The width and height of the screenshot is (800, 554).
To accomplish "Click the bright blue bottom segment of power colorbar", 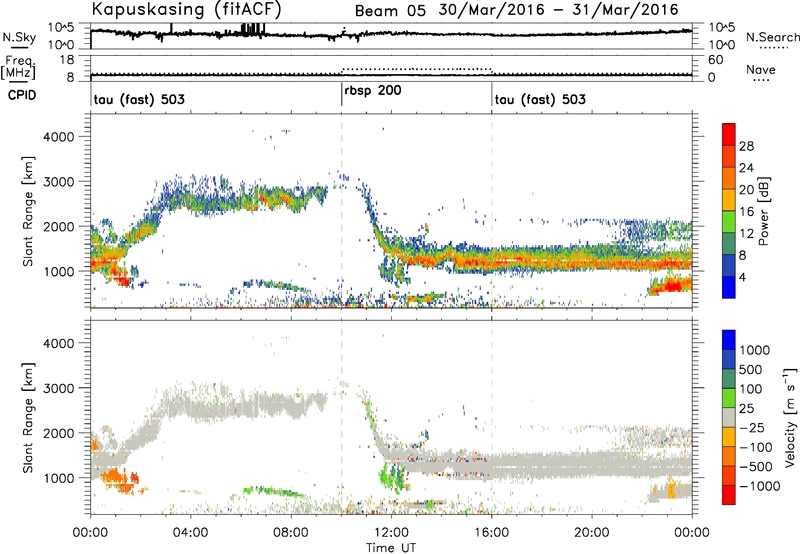I will point(729,287).
